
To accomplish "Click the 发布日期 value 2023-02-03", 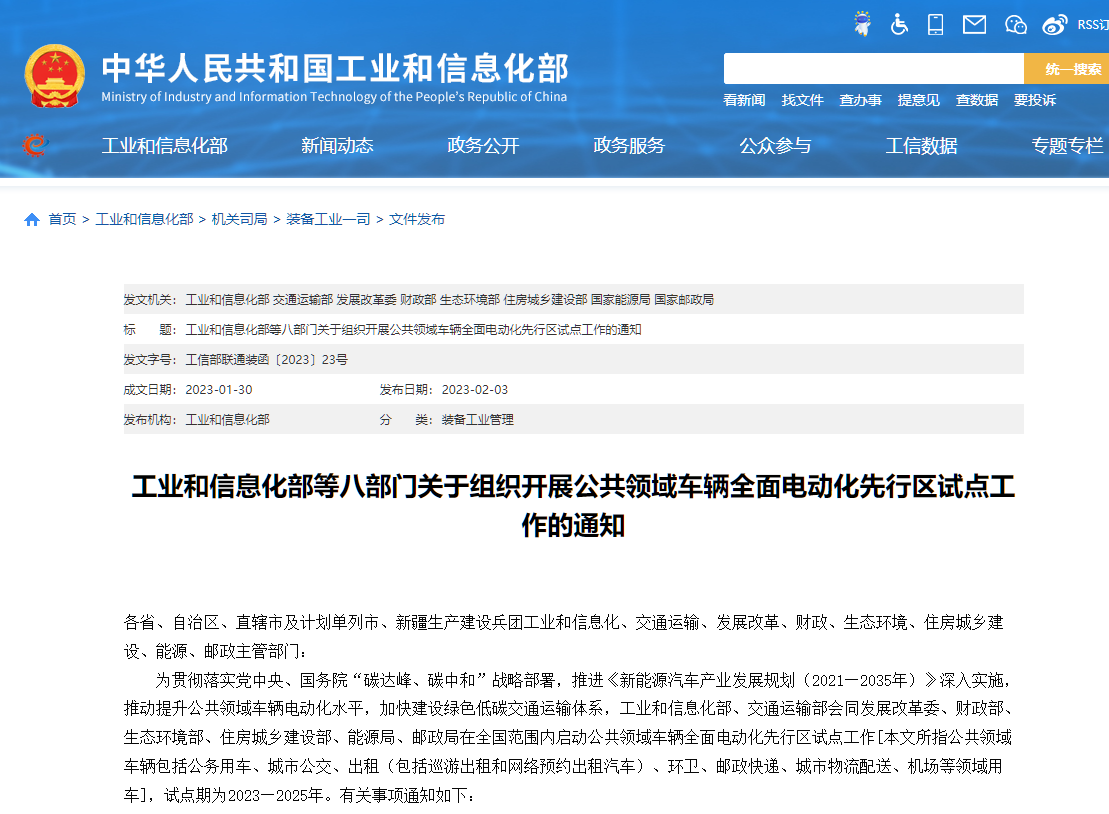I will point(475,390).
